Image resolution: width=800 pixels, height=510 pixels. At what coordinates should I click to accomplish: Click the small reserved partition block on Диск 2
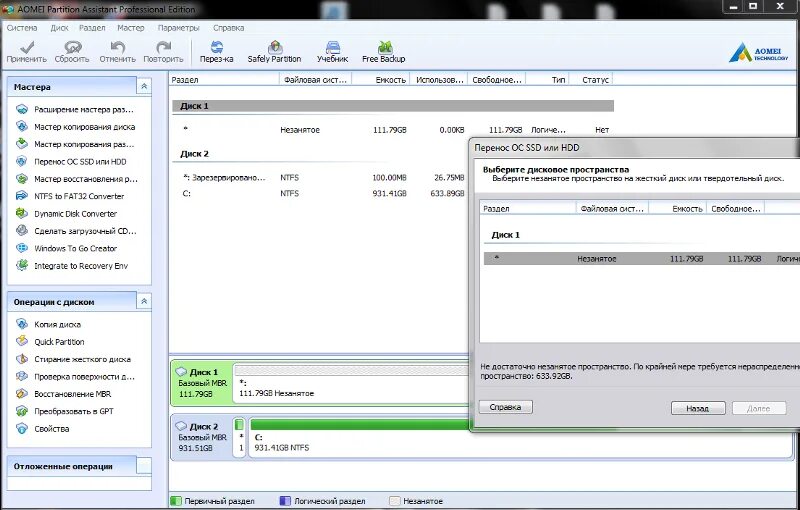239,438
